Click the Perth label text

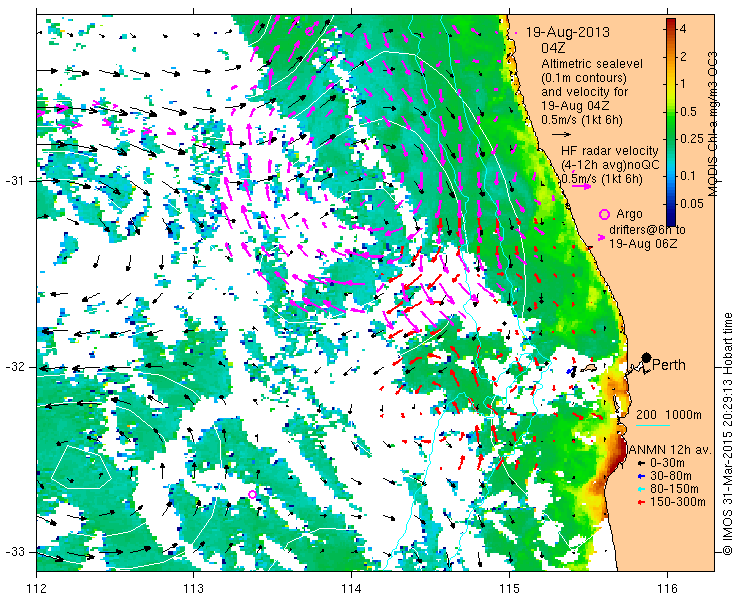[x=669, y=365]
